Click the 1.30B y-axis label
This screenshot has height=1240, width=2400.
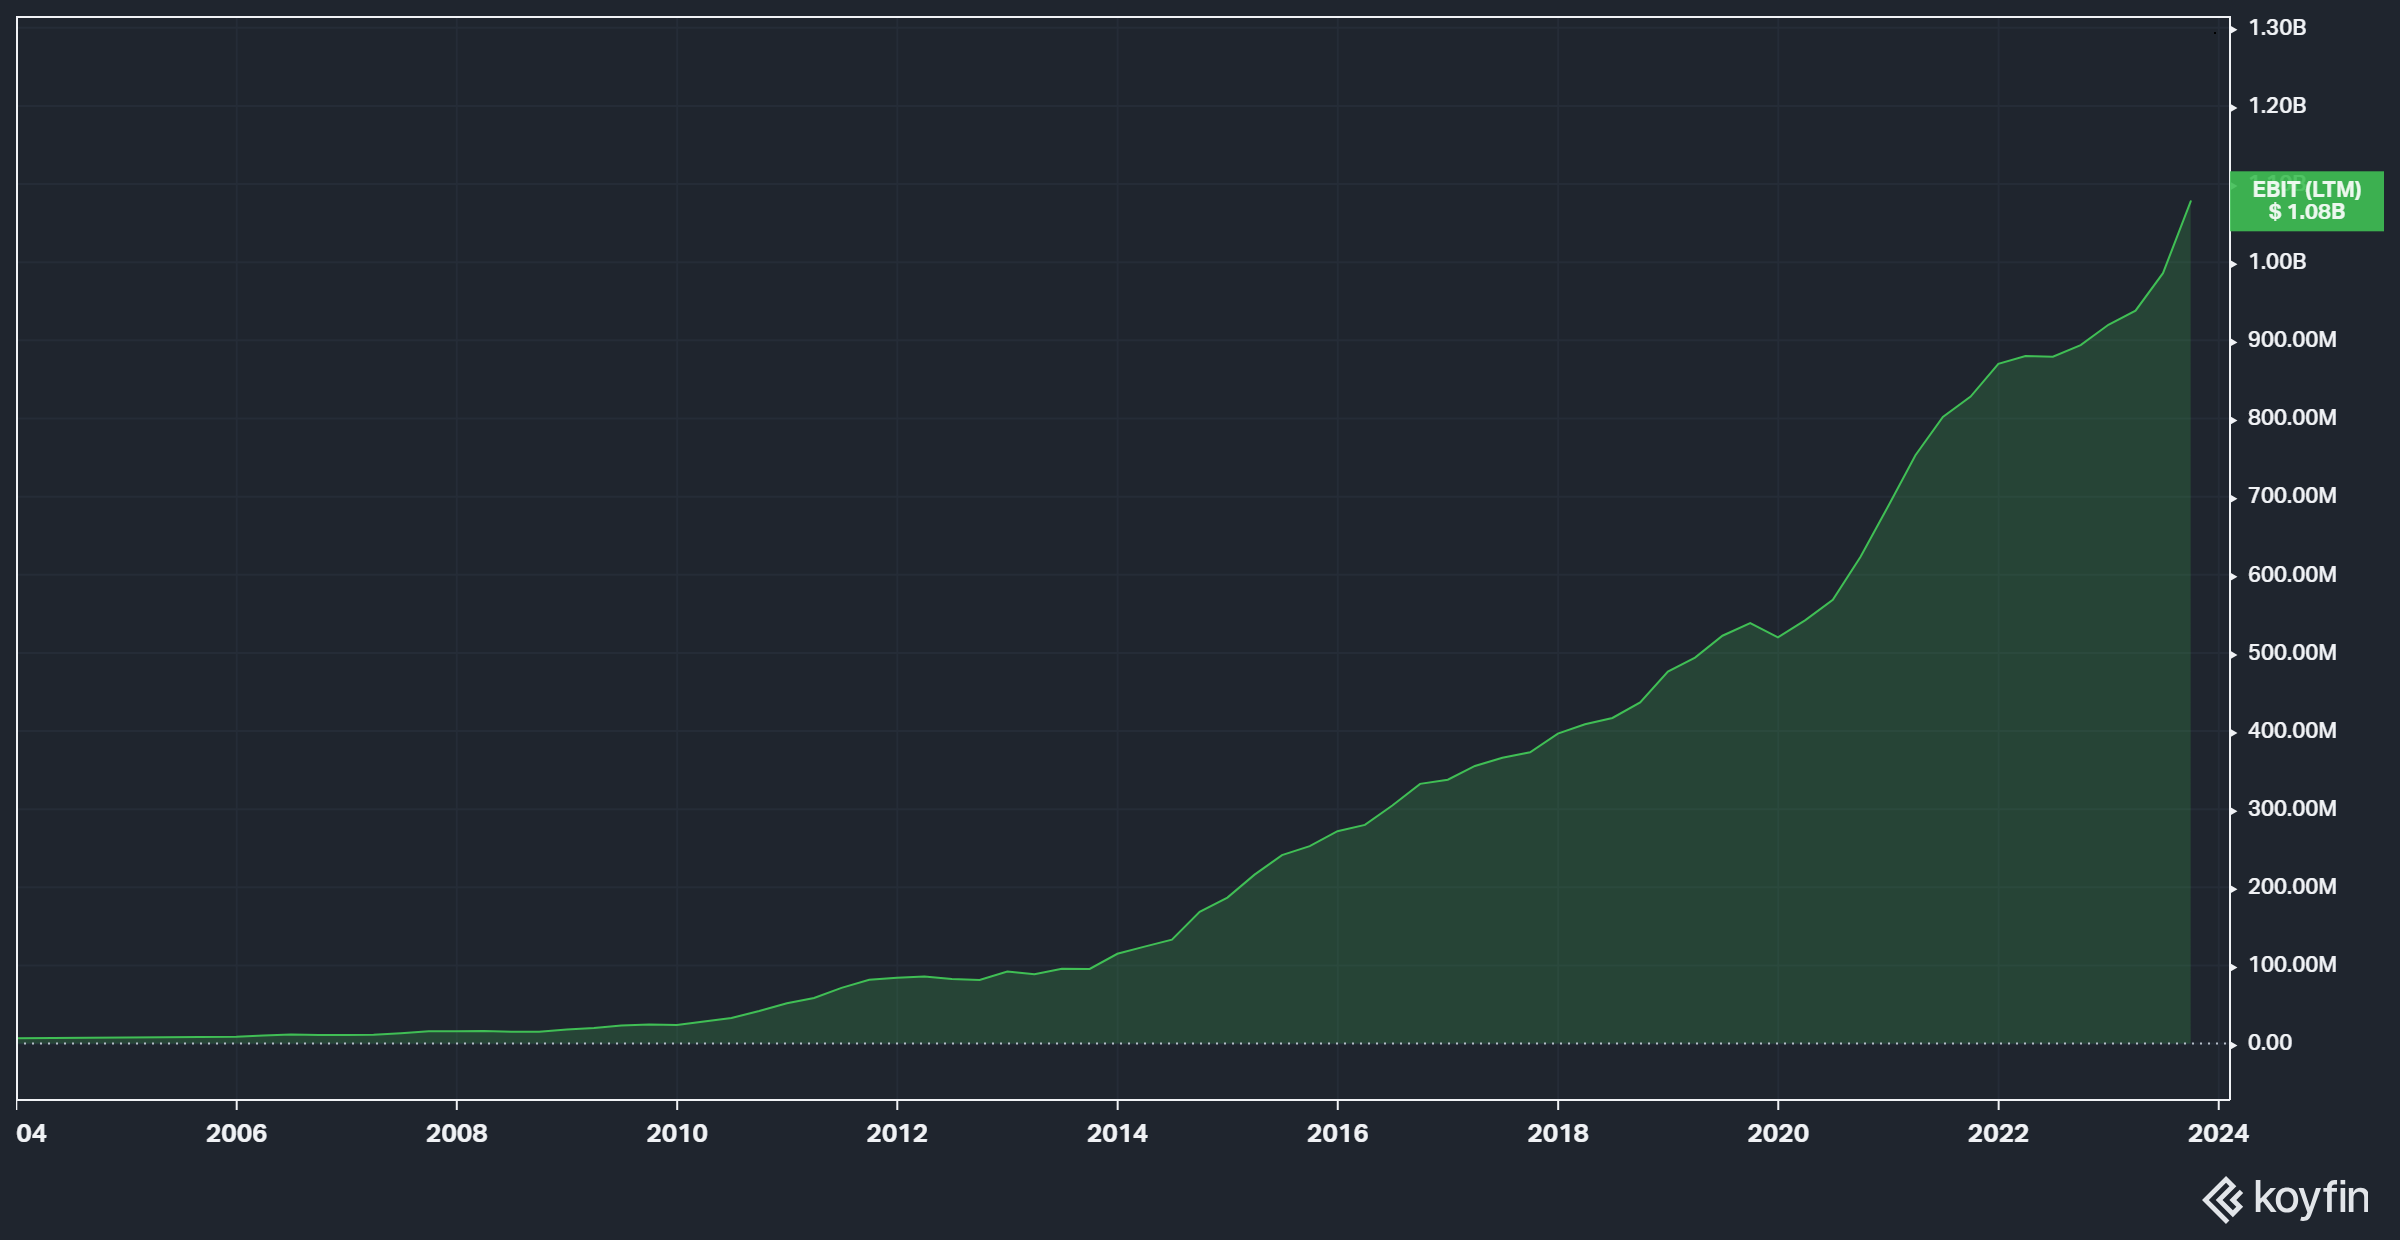click(x=2277, y=28)
